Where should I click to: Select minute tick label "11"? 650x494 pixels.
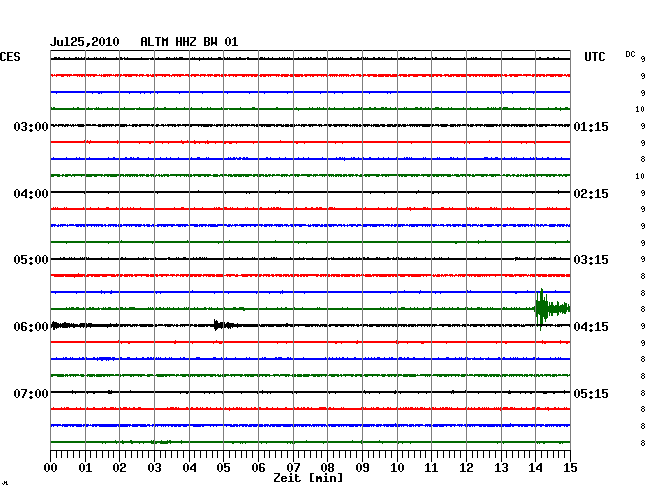click(431, 468)
